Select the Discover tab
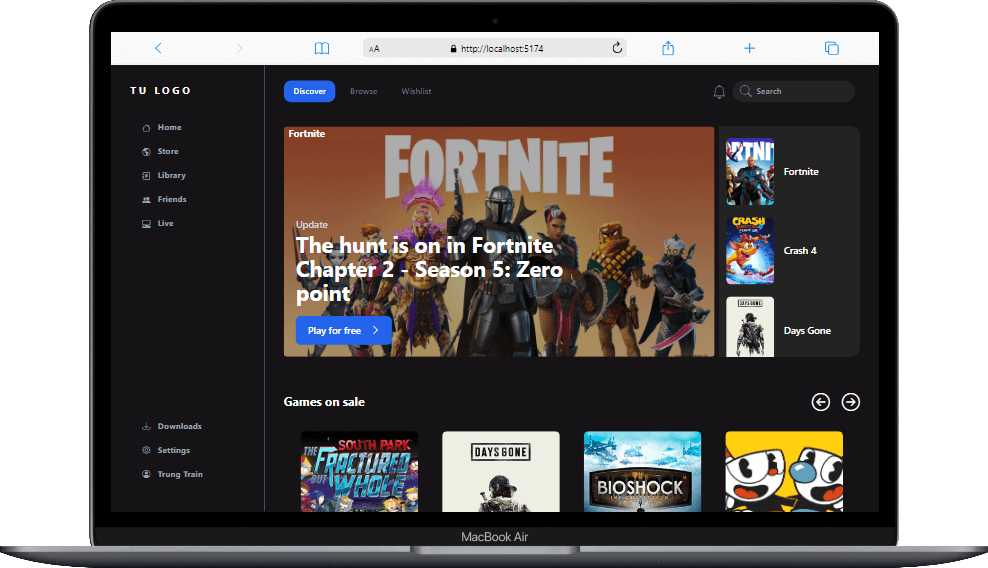Image resolution: width=988 pixels, height=568 pixels. [x=309, y=91]
